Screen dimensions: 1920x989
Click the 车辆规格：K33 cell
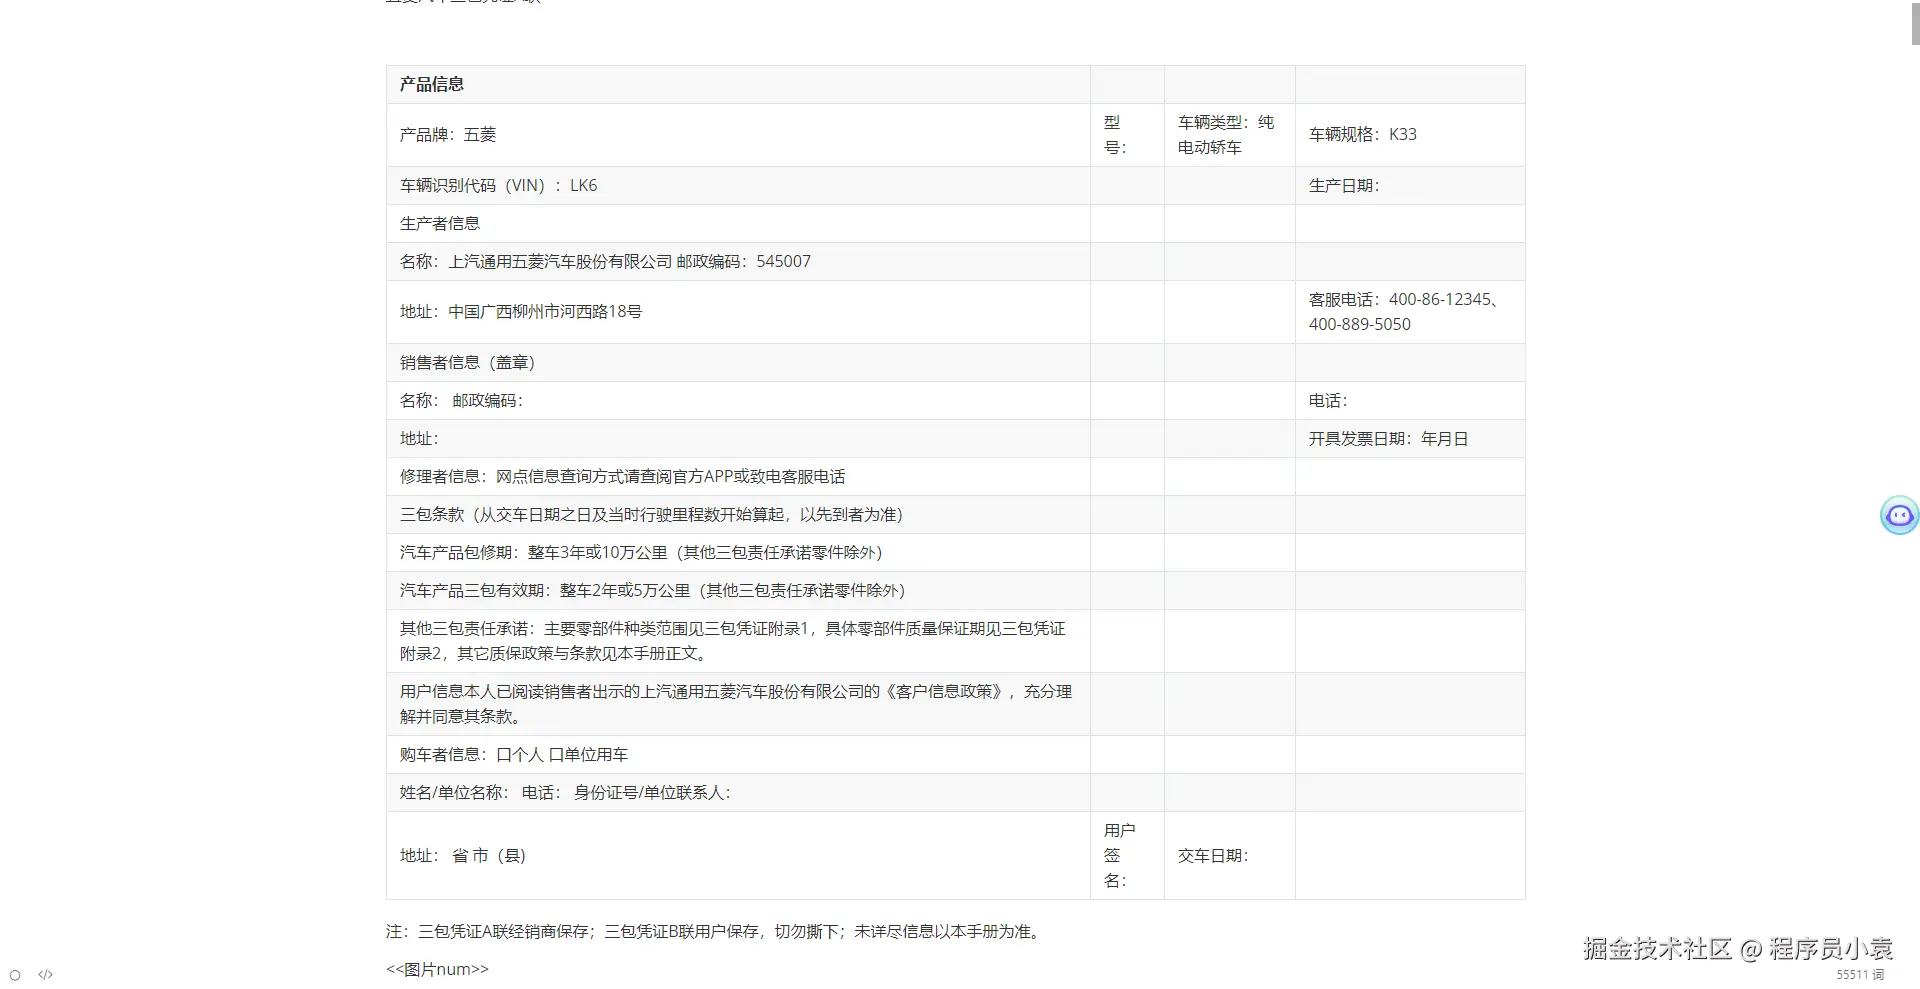coord(1410,135)
